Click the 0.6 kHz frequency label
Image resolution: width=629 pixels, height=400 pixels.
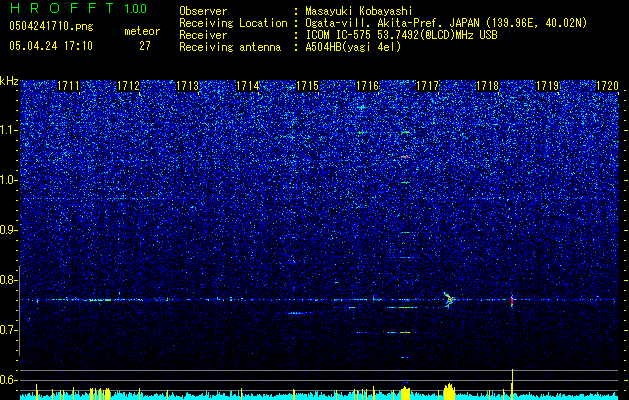click(8, 380)
